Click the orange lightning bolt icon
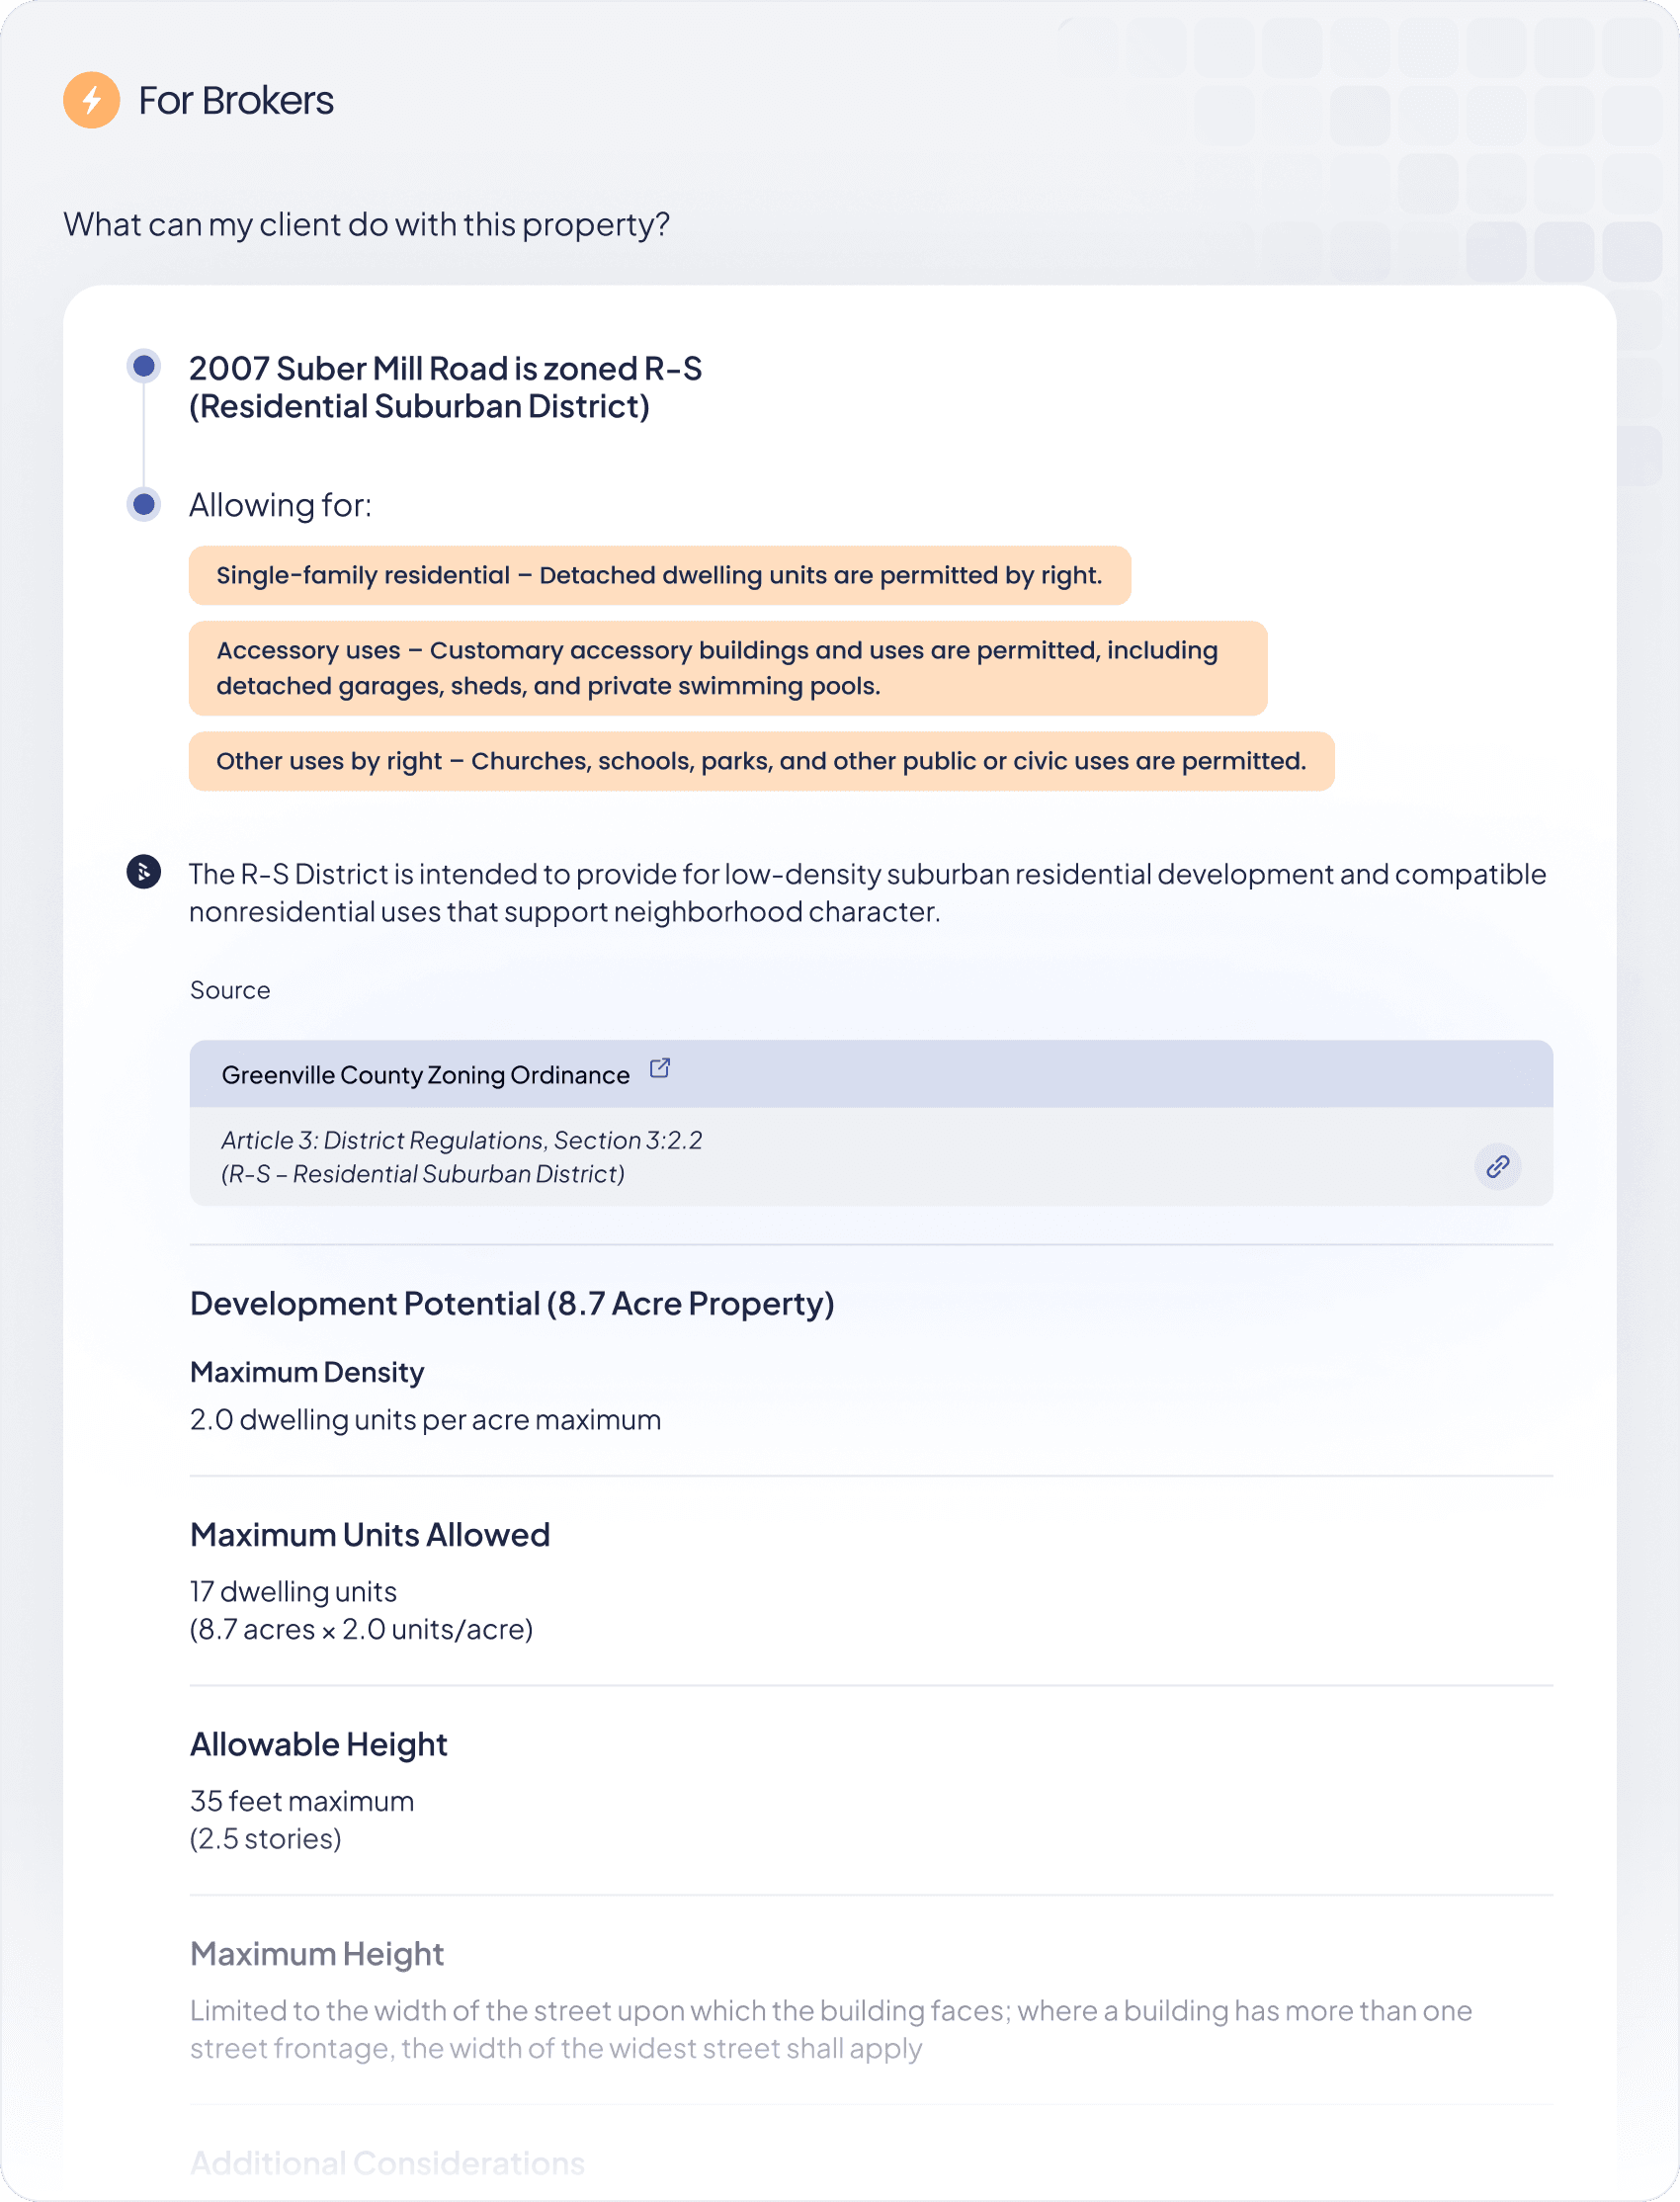The height and width of the screenshot is (2202, 1680). (91, 100)
